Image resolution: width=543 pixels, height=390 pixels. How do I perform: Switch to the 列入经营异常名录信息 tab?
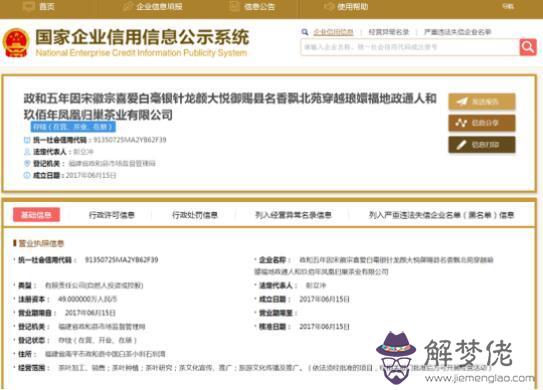click(x=293, y=215)
